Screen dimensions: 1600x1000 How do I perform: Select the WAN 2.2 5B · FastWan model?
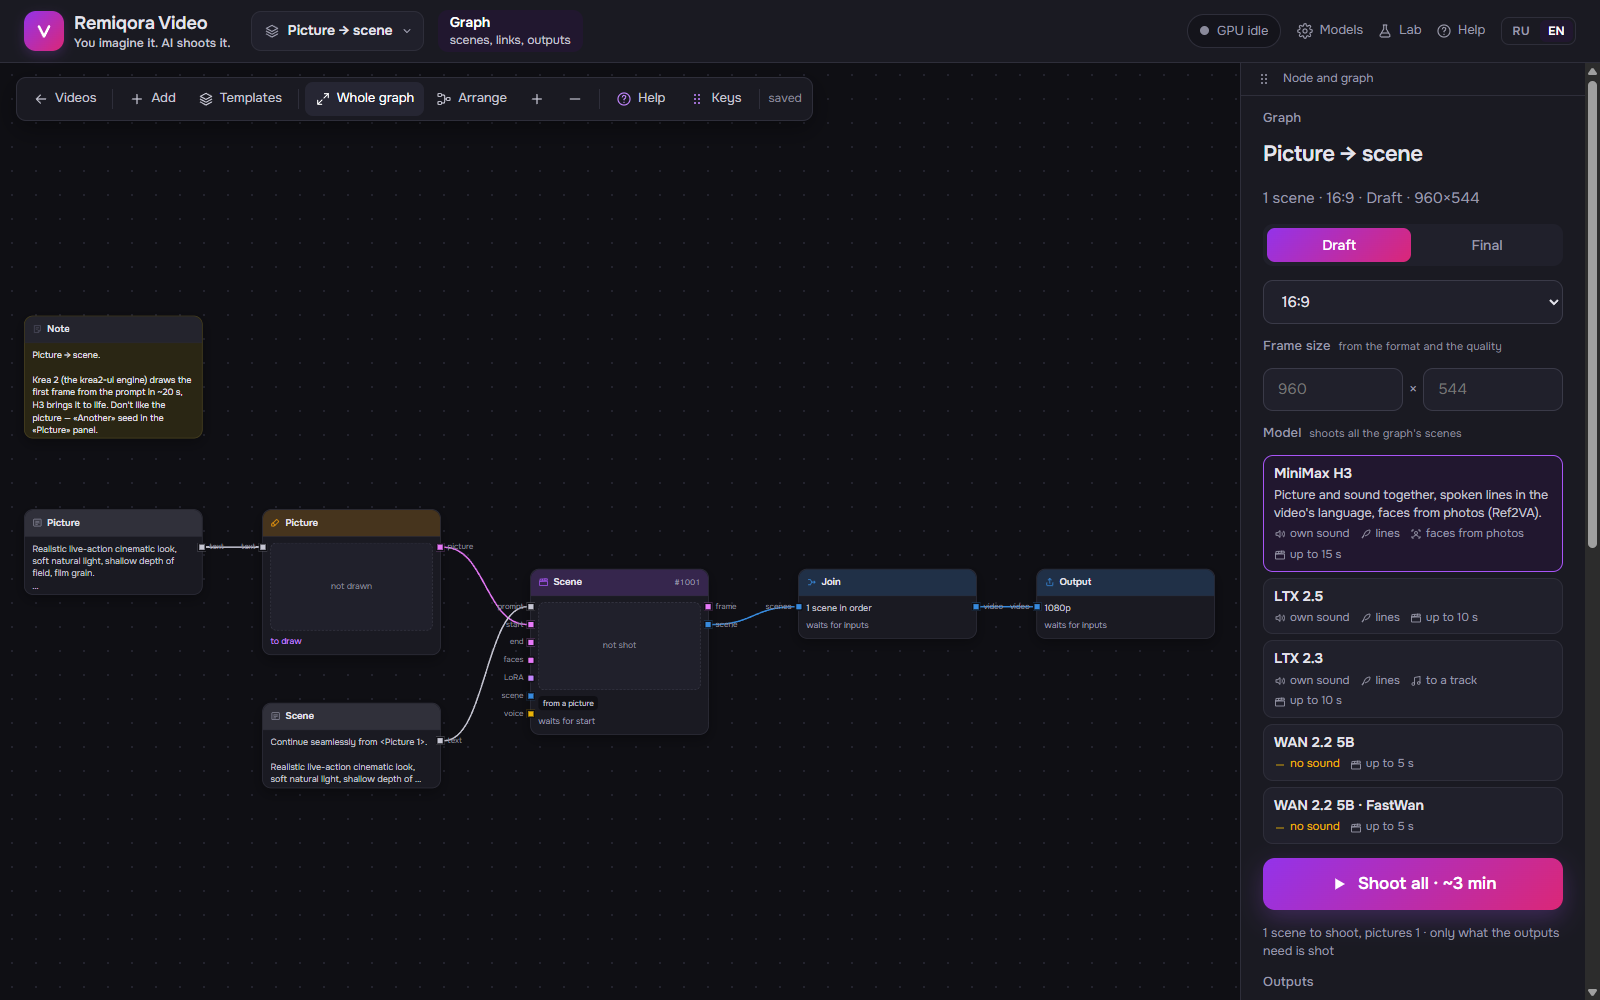pyautogui.click(x=1413, y=815)
